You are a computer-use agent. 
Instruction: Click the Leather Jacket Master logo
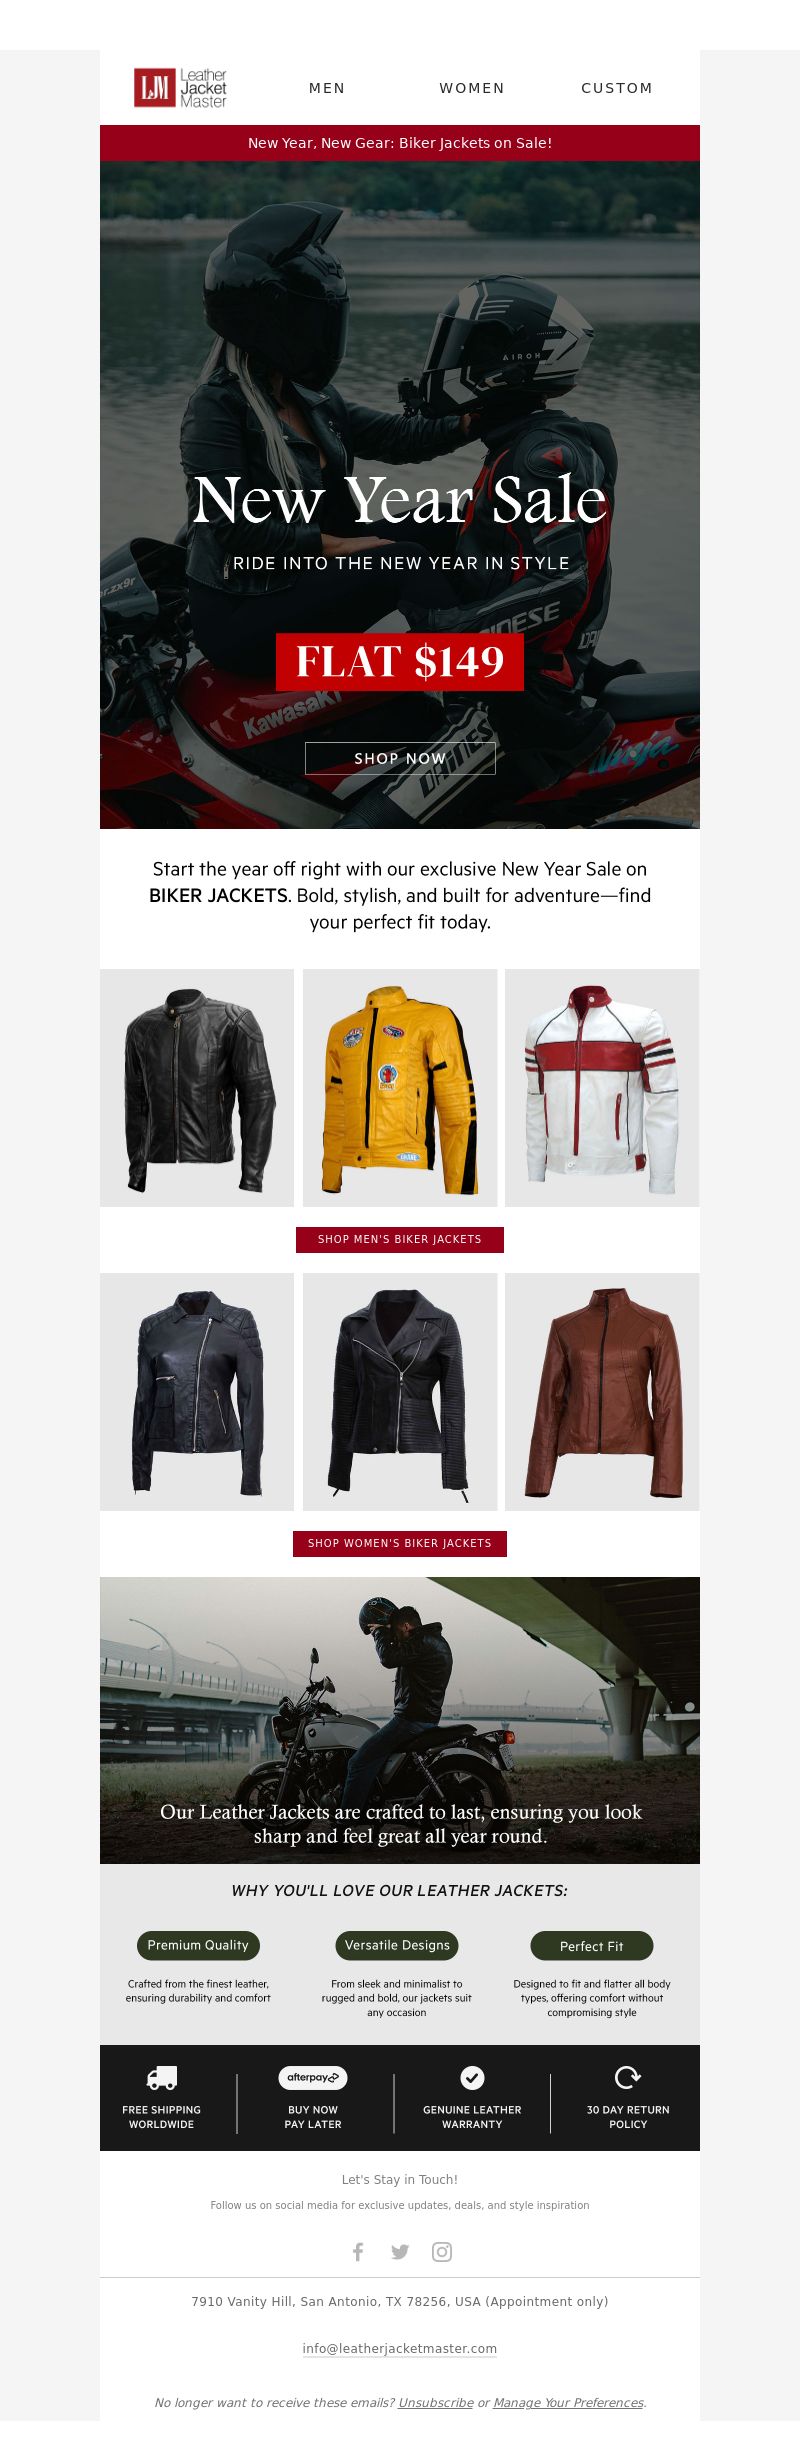[x=181, y=88]
